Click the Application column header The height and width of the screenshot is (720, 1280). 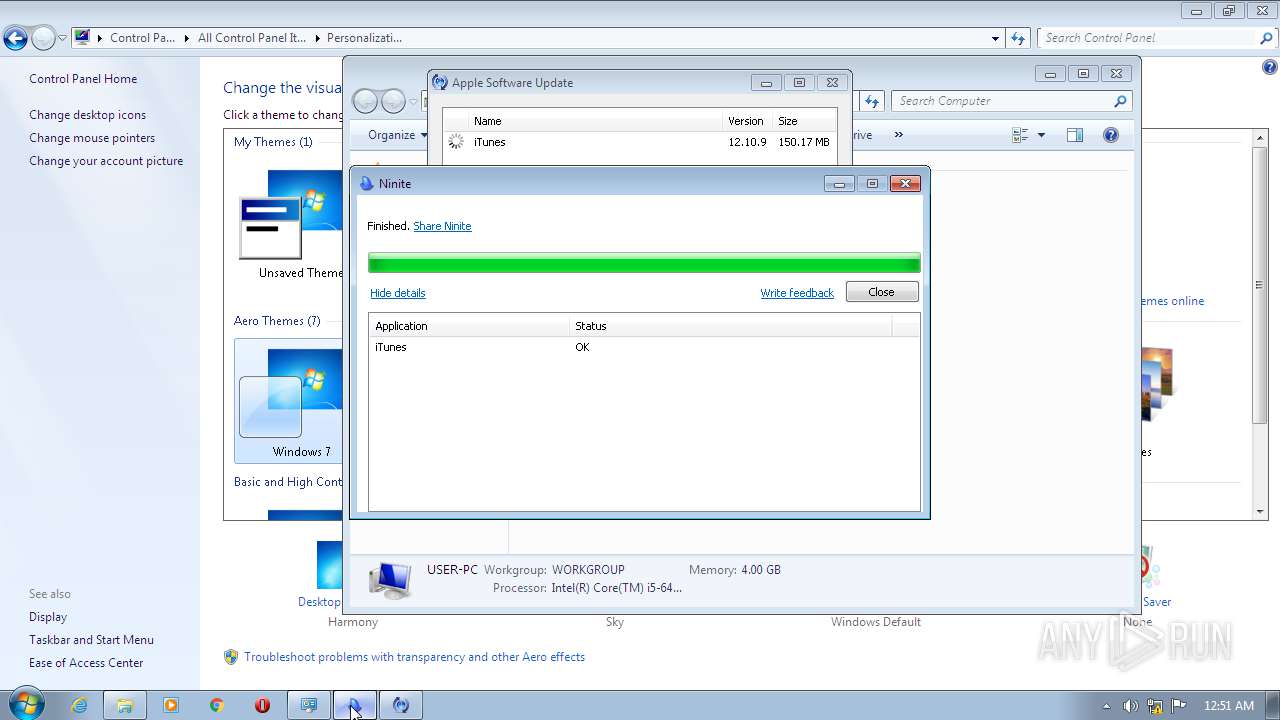470,326
